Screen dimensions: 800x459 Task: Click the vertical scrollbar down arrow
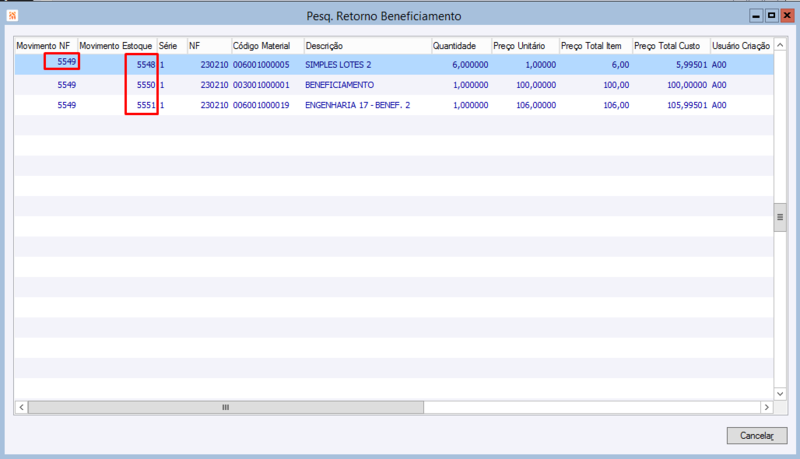coord(780,393)
